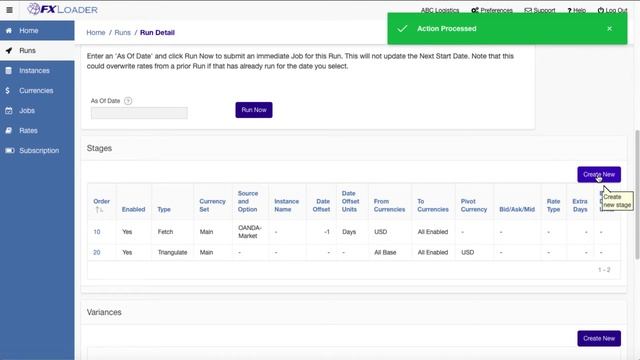Image resolution: width=640 pixels, height=360 pixels.
Task: Click the Rates book icon in sidebar
Action: (x=9, y=131)
